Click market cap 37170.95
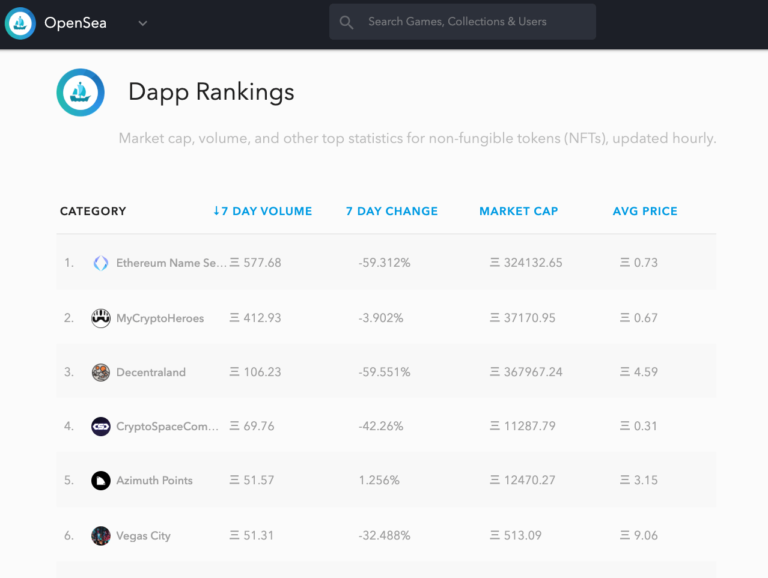Viewport: 768px width, 578px height. (x=523, y=318)
